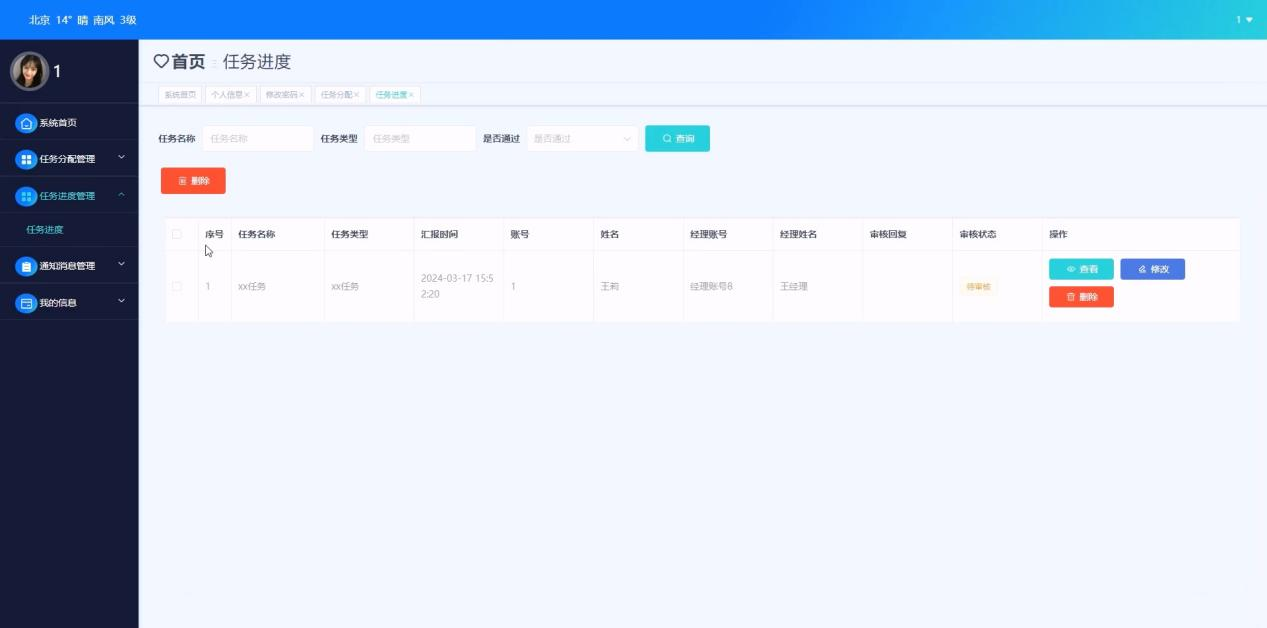The height and width of the screenshot is (628, 1267).
Task: Open the user dropdown at top right
Action: point(1244,20)
